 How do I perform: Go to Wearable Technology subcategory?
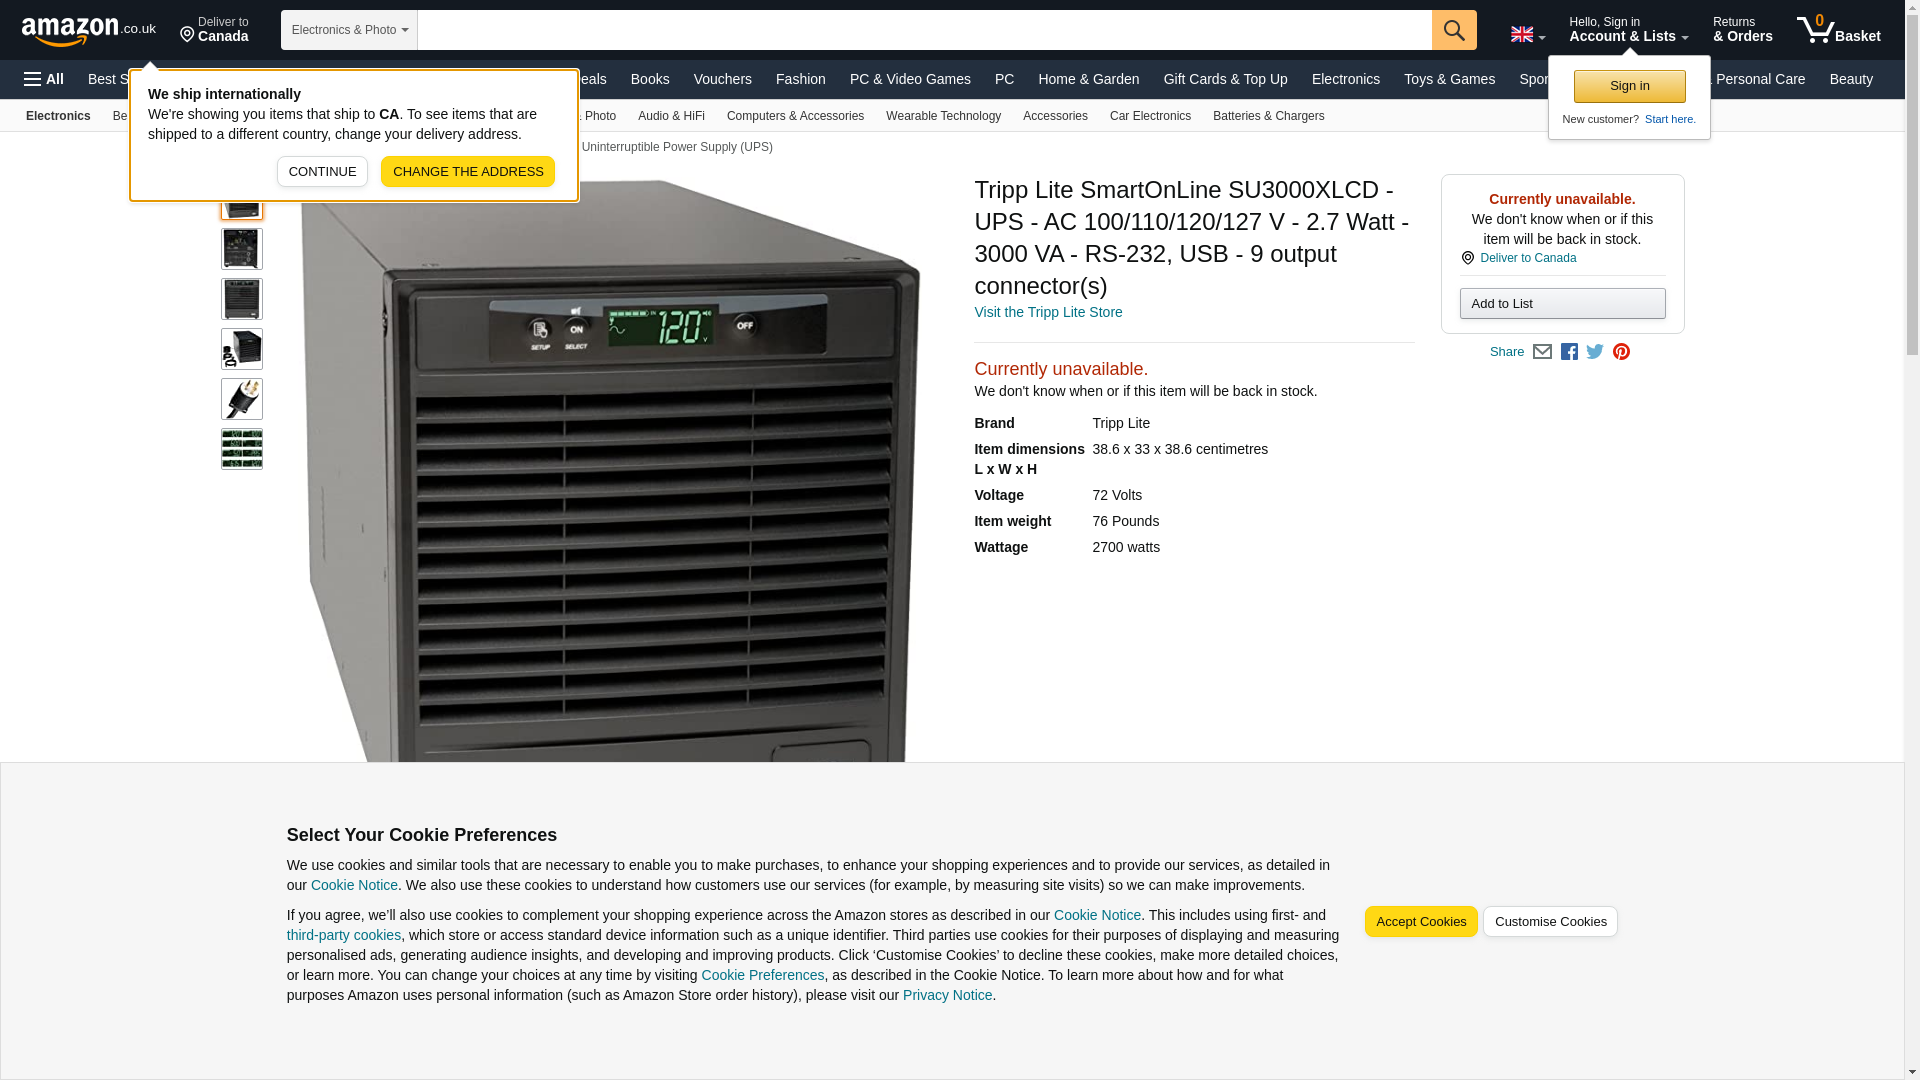pos(943,116)
